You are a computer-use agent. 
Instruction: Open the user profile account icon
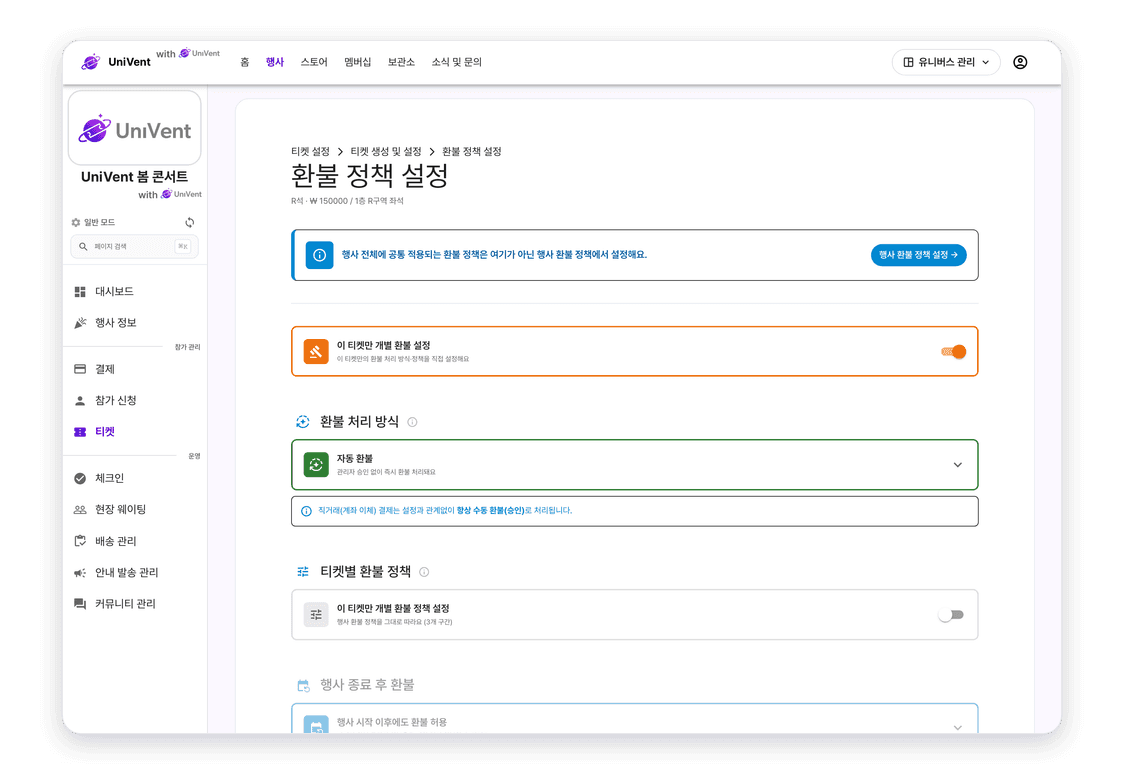pos(1020,62)
